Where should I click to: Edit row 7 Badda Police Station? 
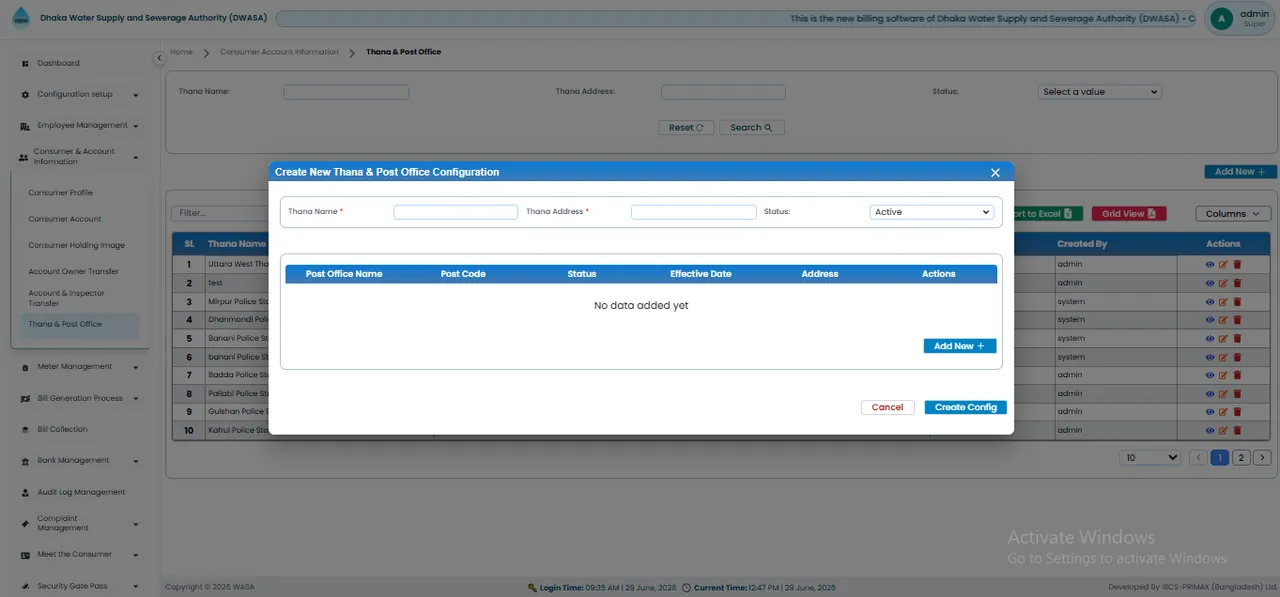tap(1223, 375)
